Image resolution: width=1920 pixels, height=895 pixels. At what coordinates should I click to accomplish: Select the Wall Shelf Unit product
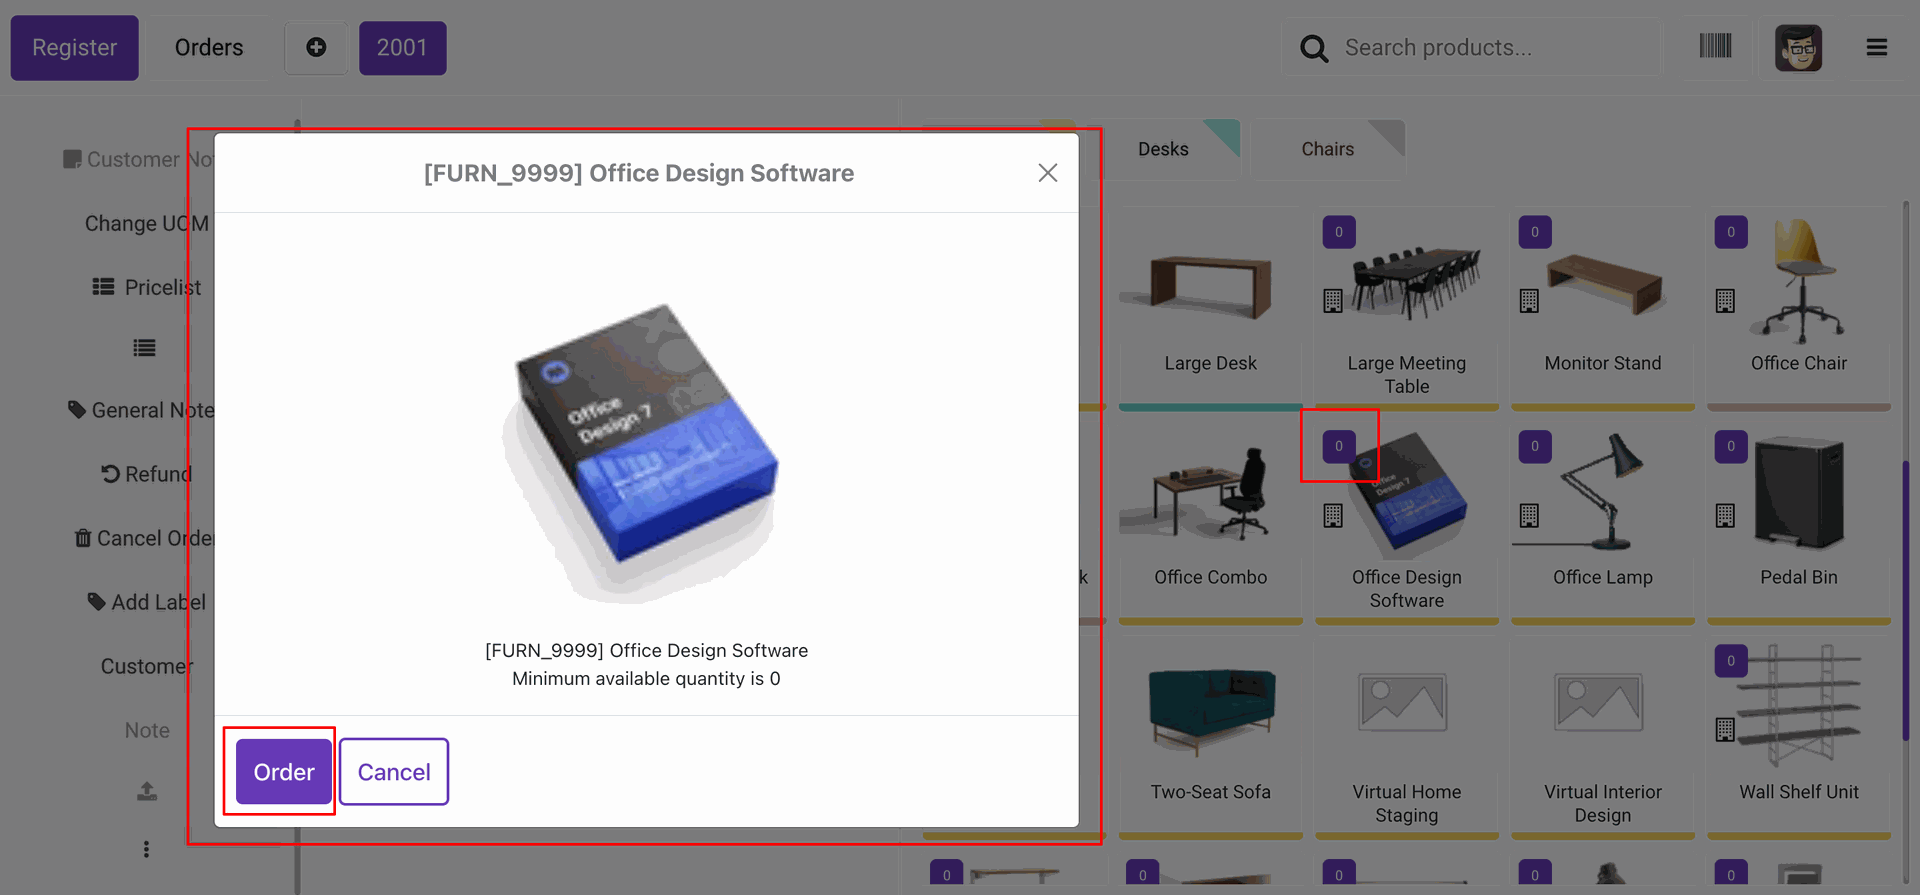(1799, 737)
